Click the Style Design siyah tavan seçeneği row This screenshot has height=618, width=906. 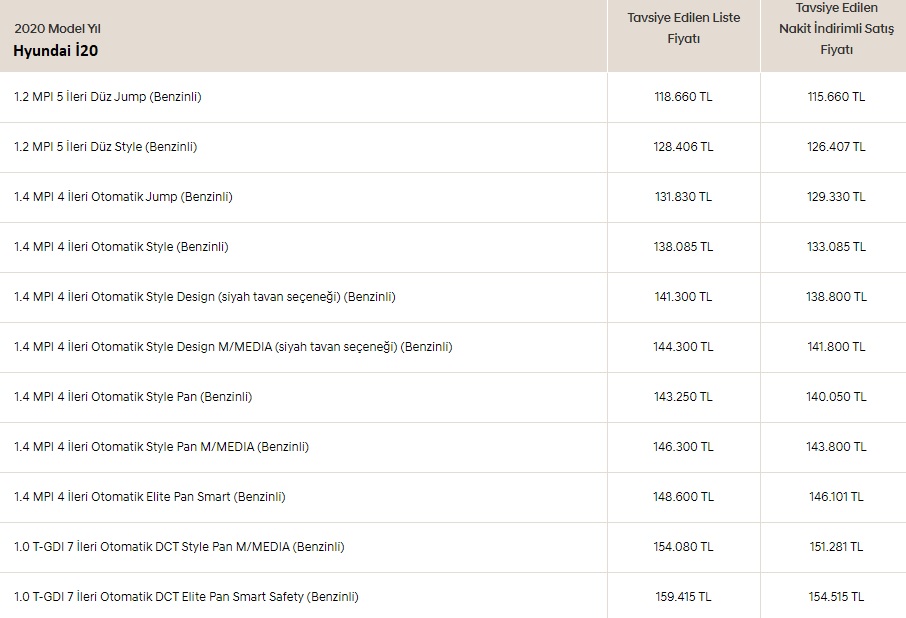pyautogui.click(x=205, y=297)
